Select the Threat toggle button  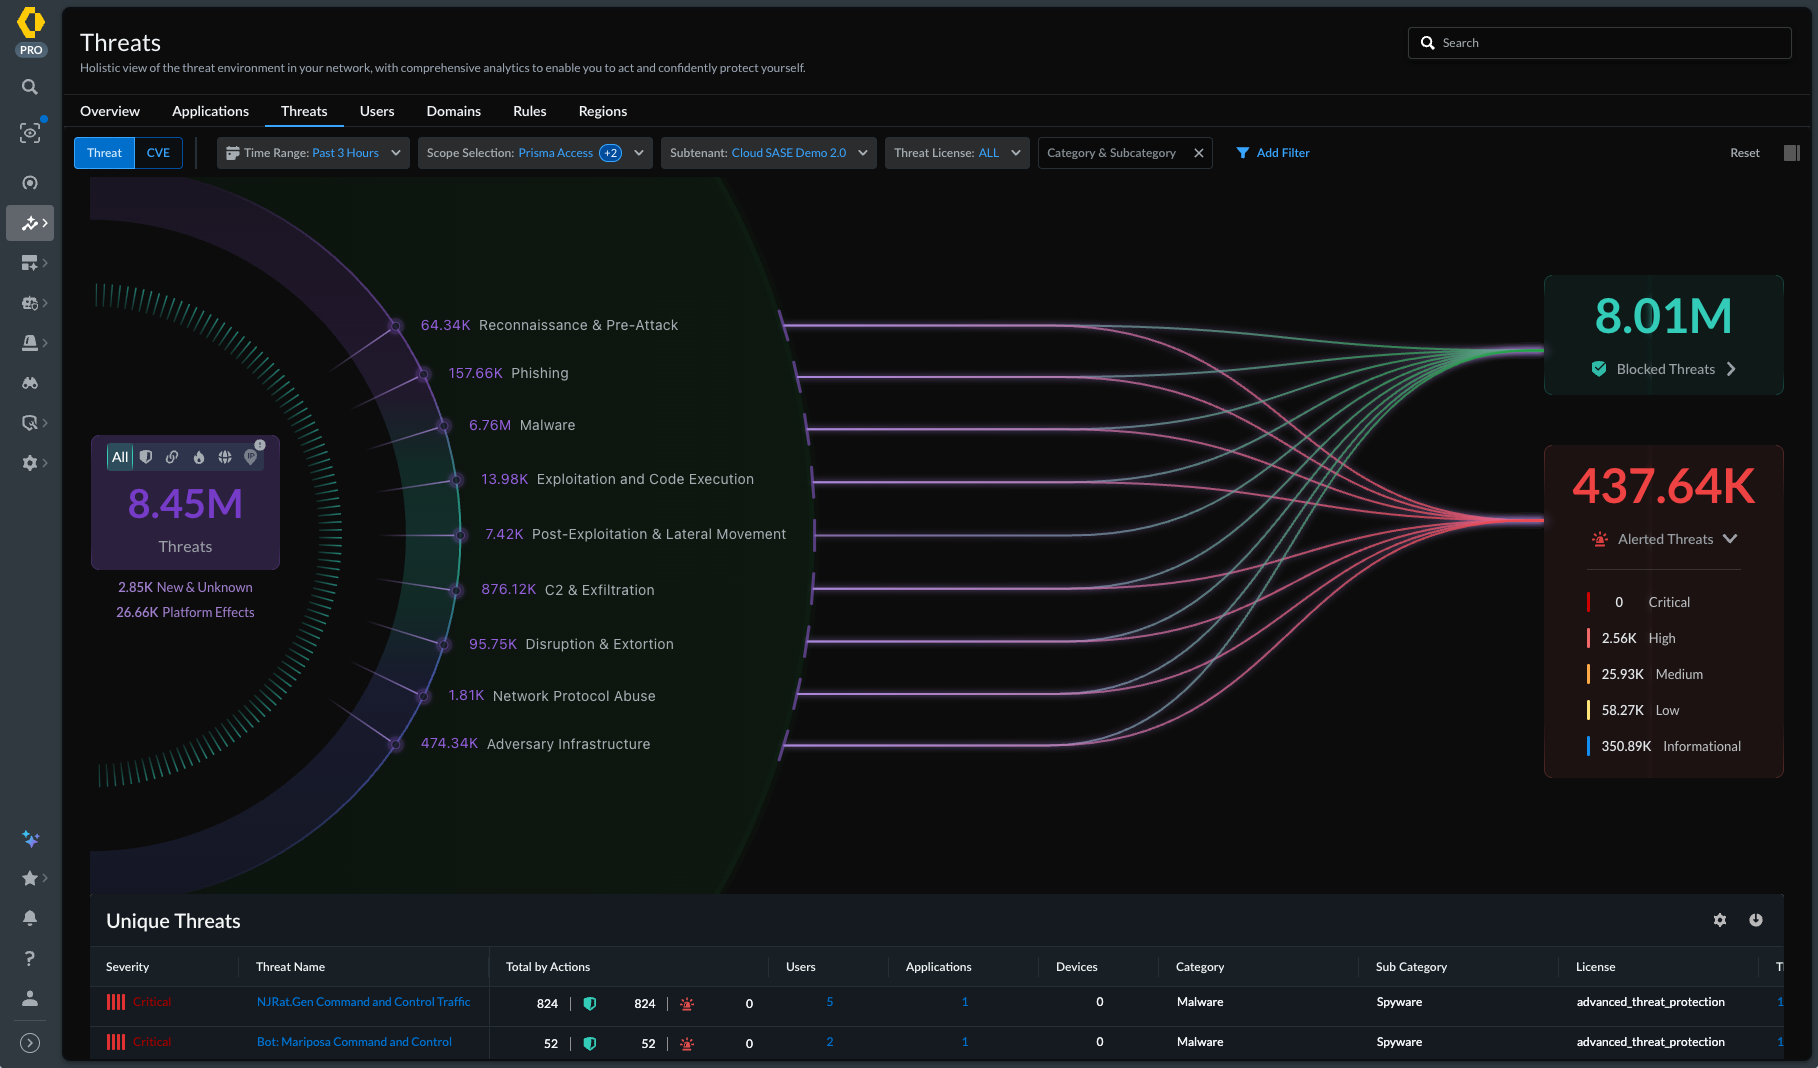[104, 153]
